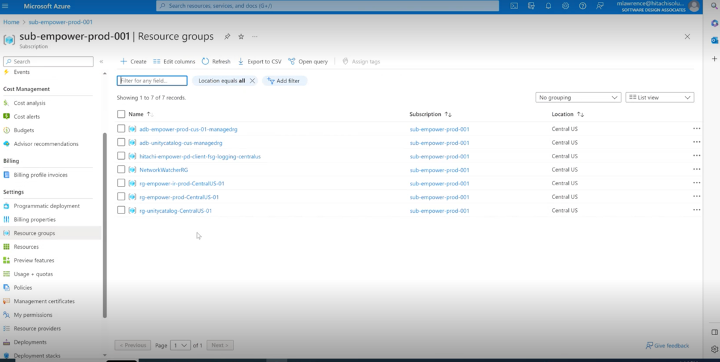Open Advisor recommendations in the side menu

tap(46, 144)
